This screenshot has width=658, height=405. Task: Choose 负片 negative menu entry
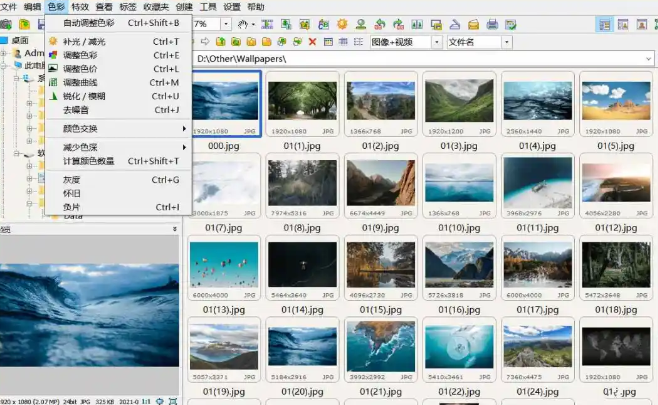point(118,207)
